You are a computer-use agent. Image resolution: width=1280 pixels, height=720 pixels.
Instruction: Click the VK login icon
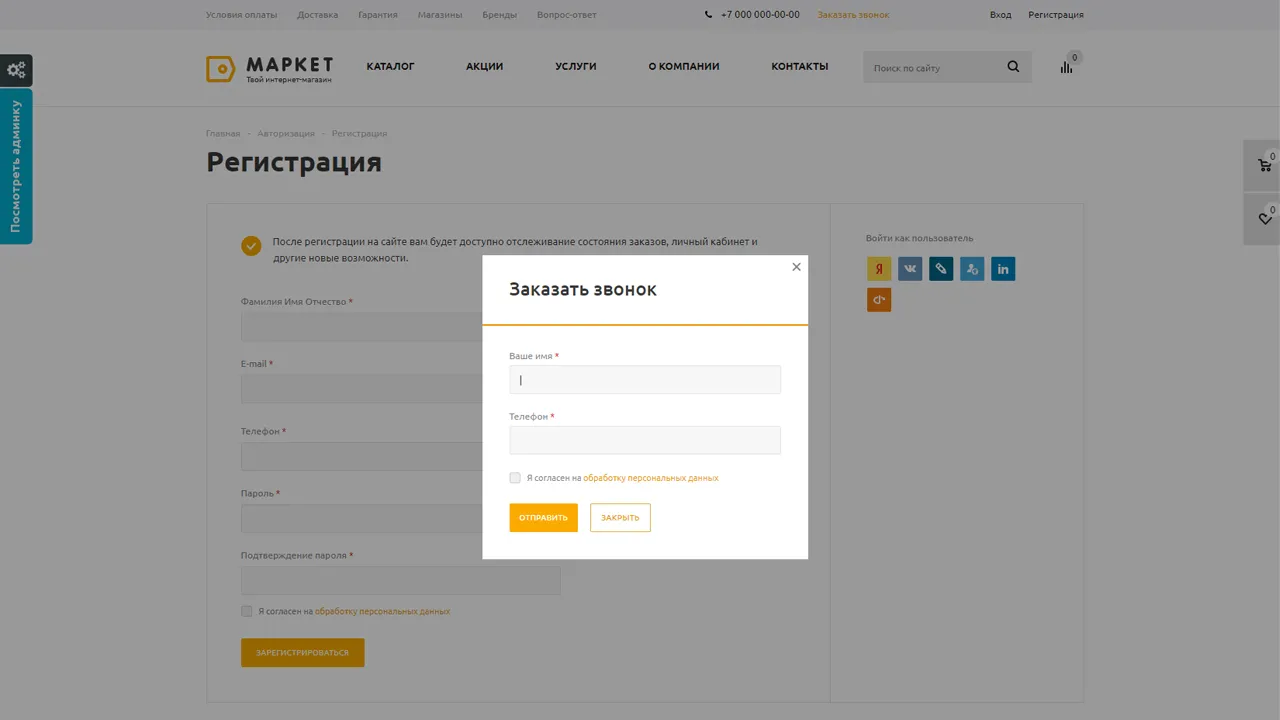(x=910, y=269)
